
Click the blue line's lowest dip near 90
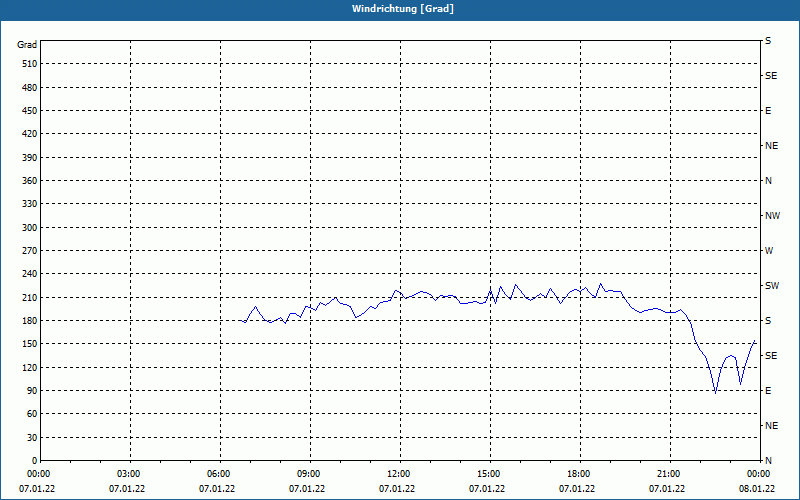tap(715, 393)
